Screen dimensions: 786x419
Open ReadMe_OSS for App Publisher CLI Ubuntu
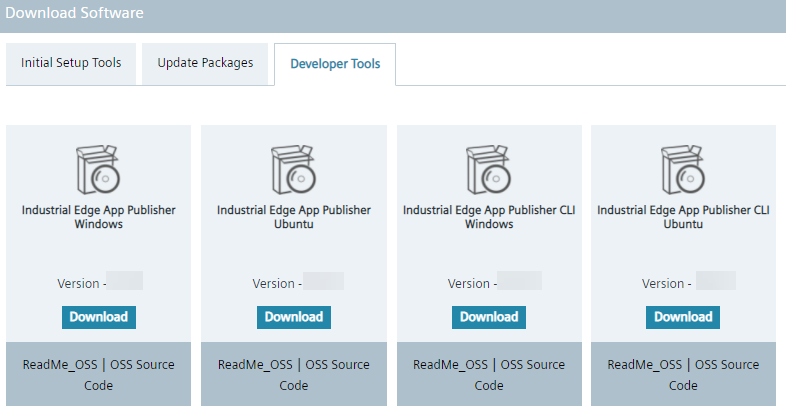(x=645, y=365)
